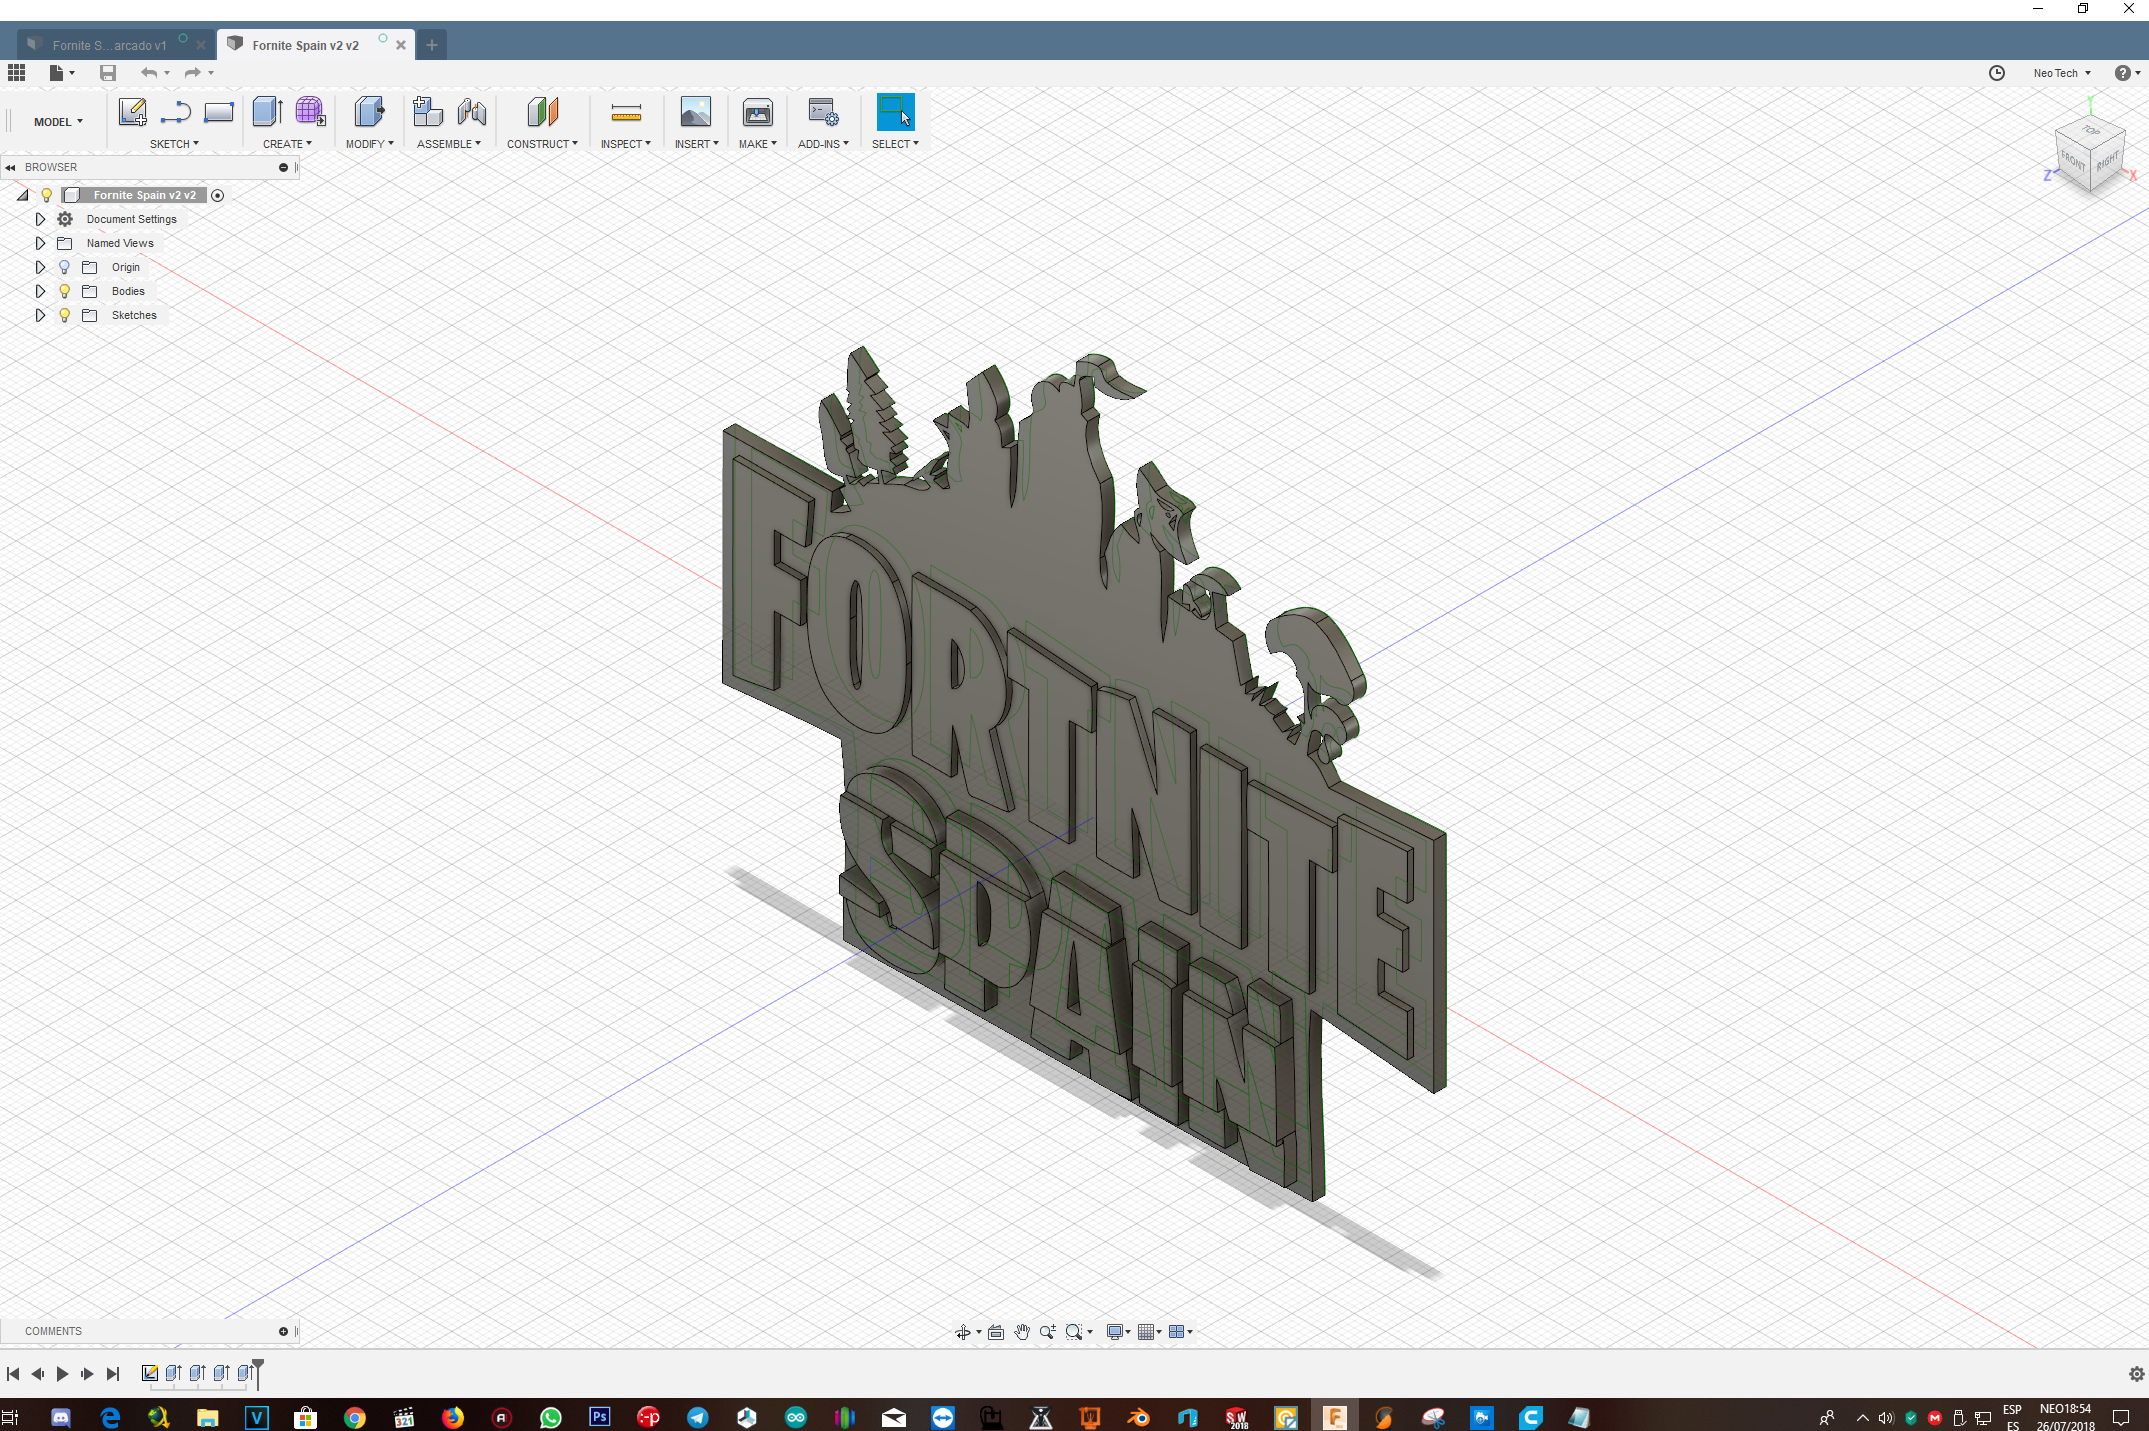Click the Insert Image decal icon
This screenshot has height=1431, width=2149.
[695, 112]
